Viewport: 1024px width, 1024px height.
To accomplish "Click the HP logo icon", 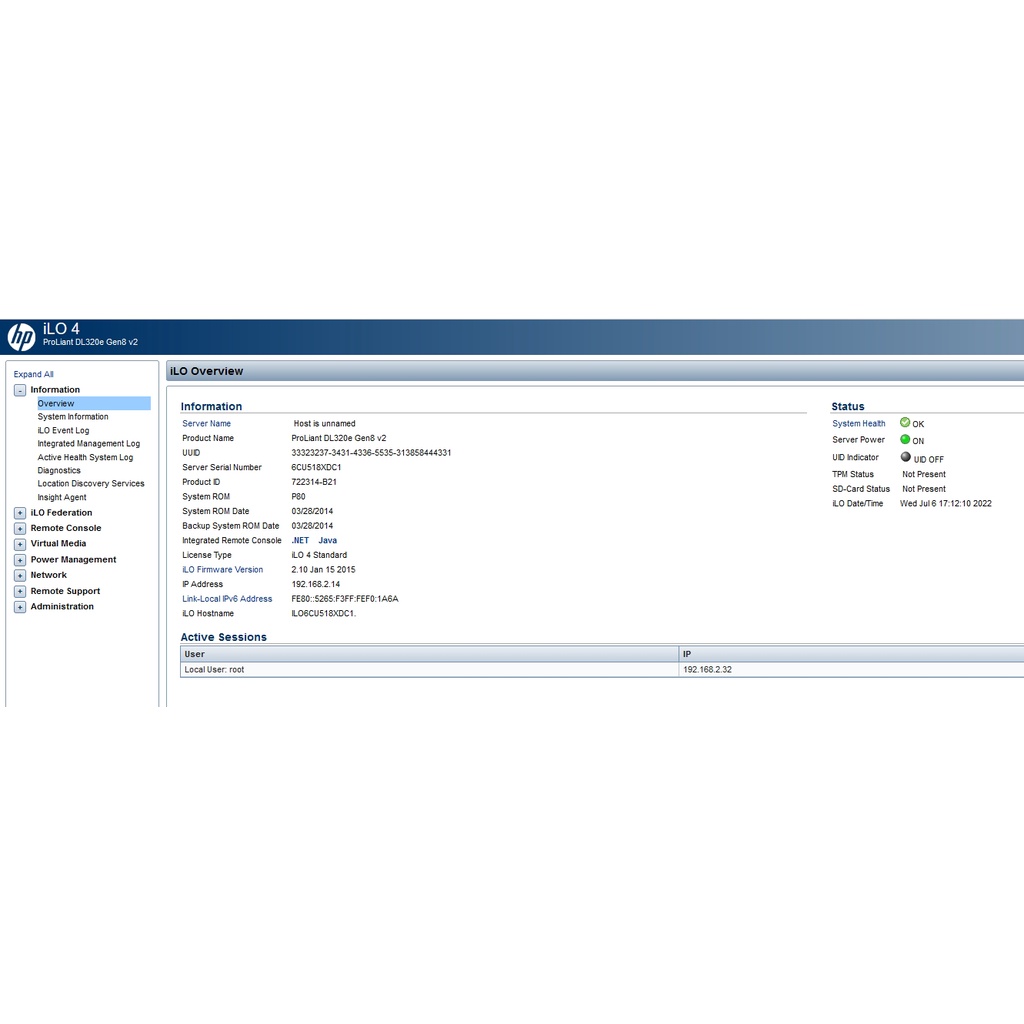I will click(x=21, y=337).
